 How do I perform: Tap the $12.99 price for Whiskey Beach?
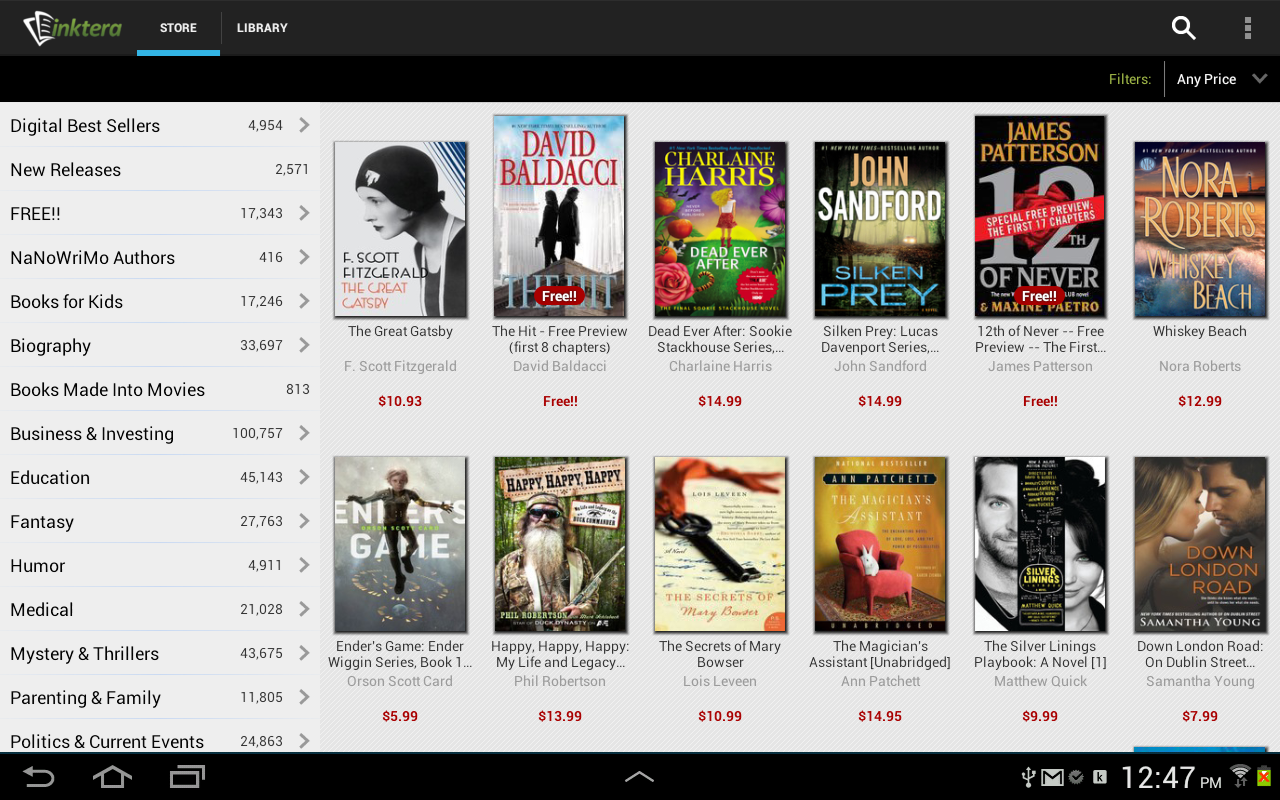pyautogui.click(x=1200, y=401)
